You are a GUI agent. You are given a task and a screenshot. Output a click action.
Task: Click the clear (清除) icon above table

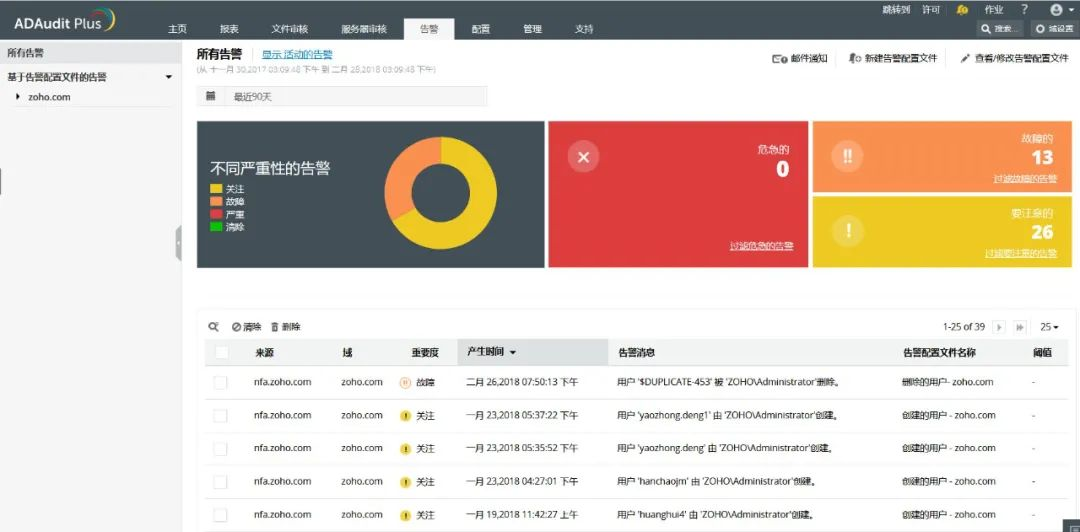[x=236, y=327]
